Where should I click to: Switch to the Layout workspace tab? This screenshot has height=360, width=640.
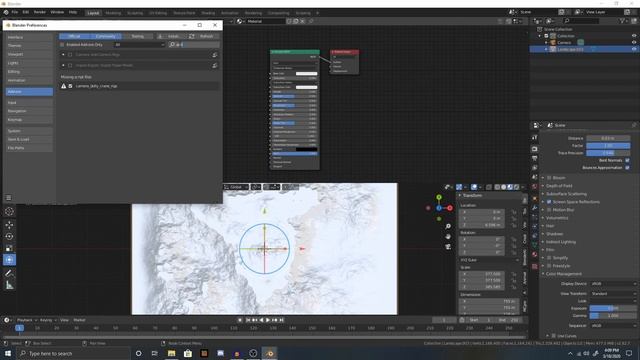pos(93,13)
